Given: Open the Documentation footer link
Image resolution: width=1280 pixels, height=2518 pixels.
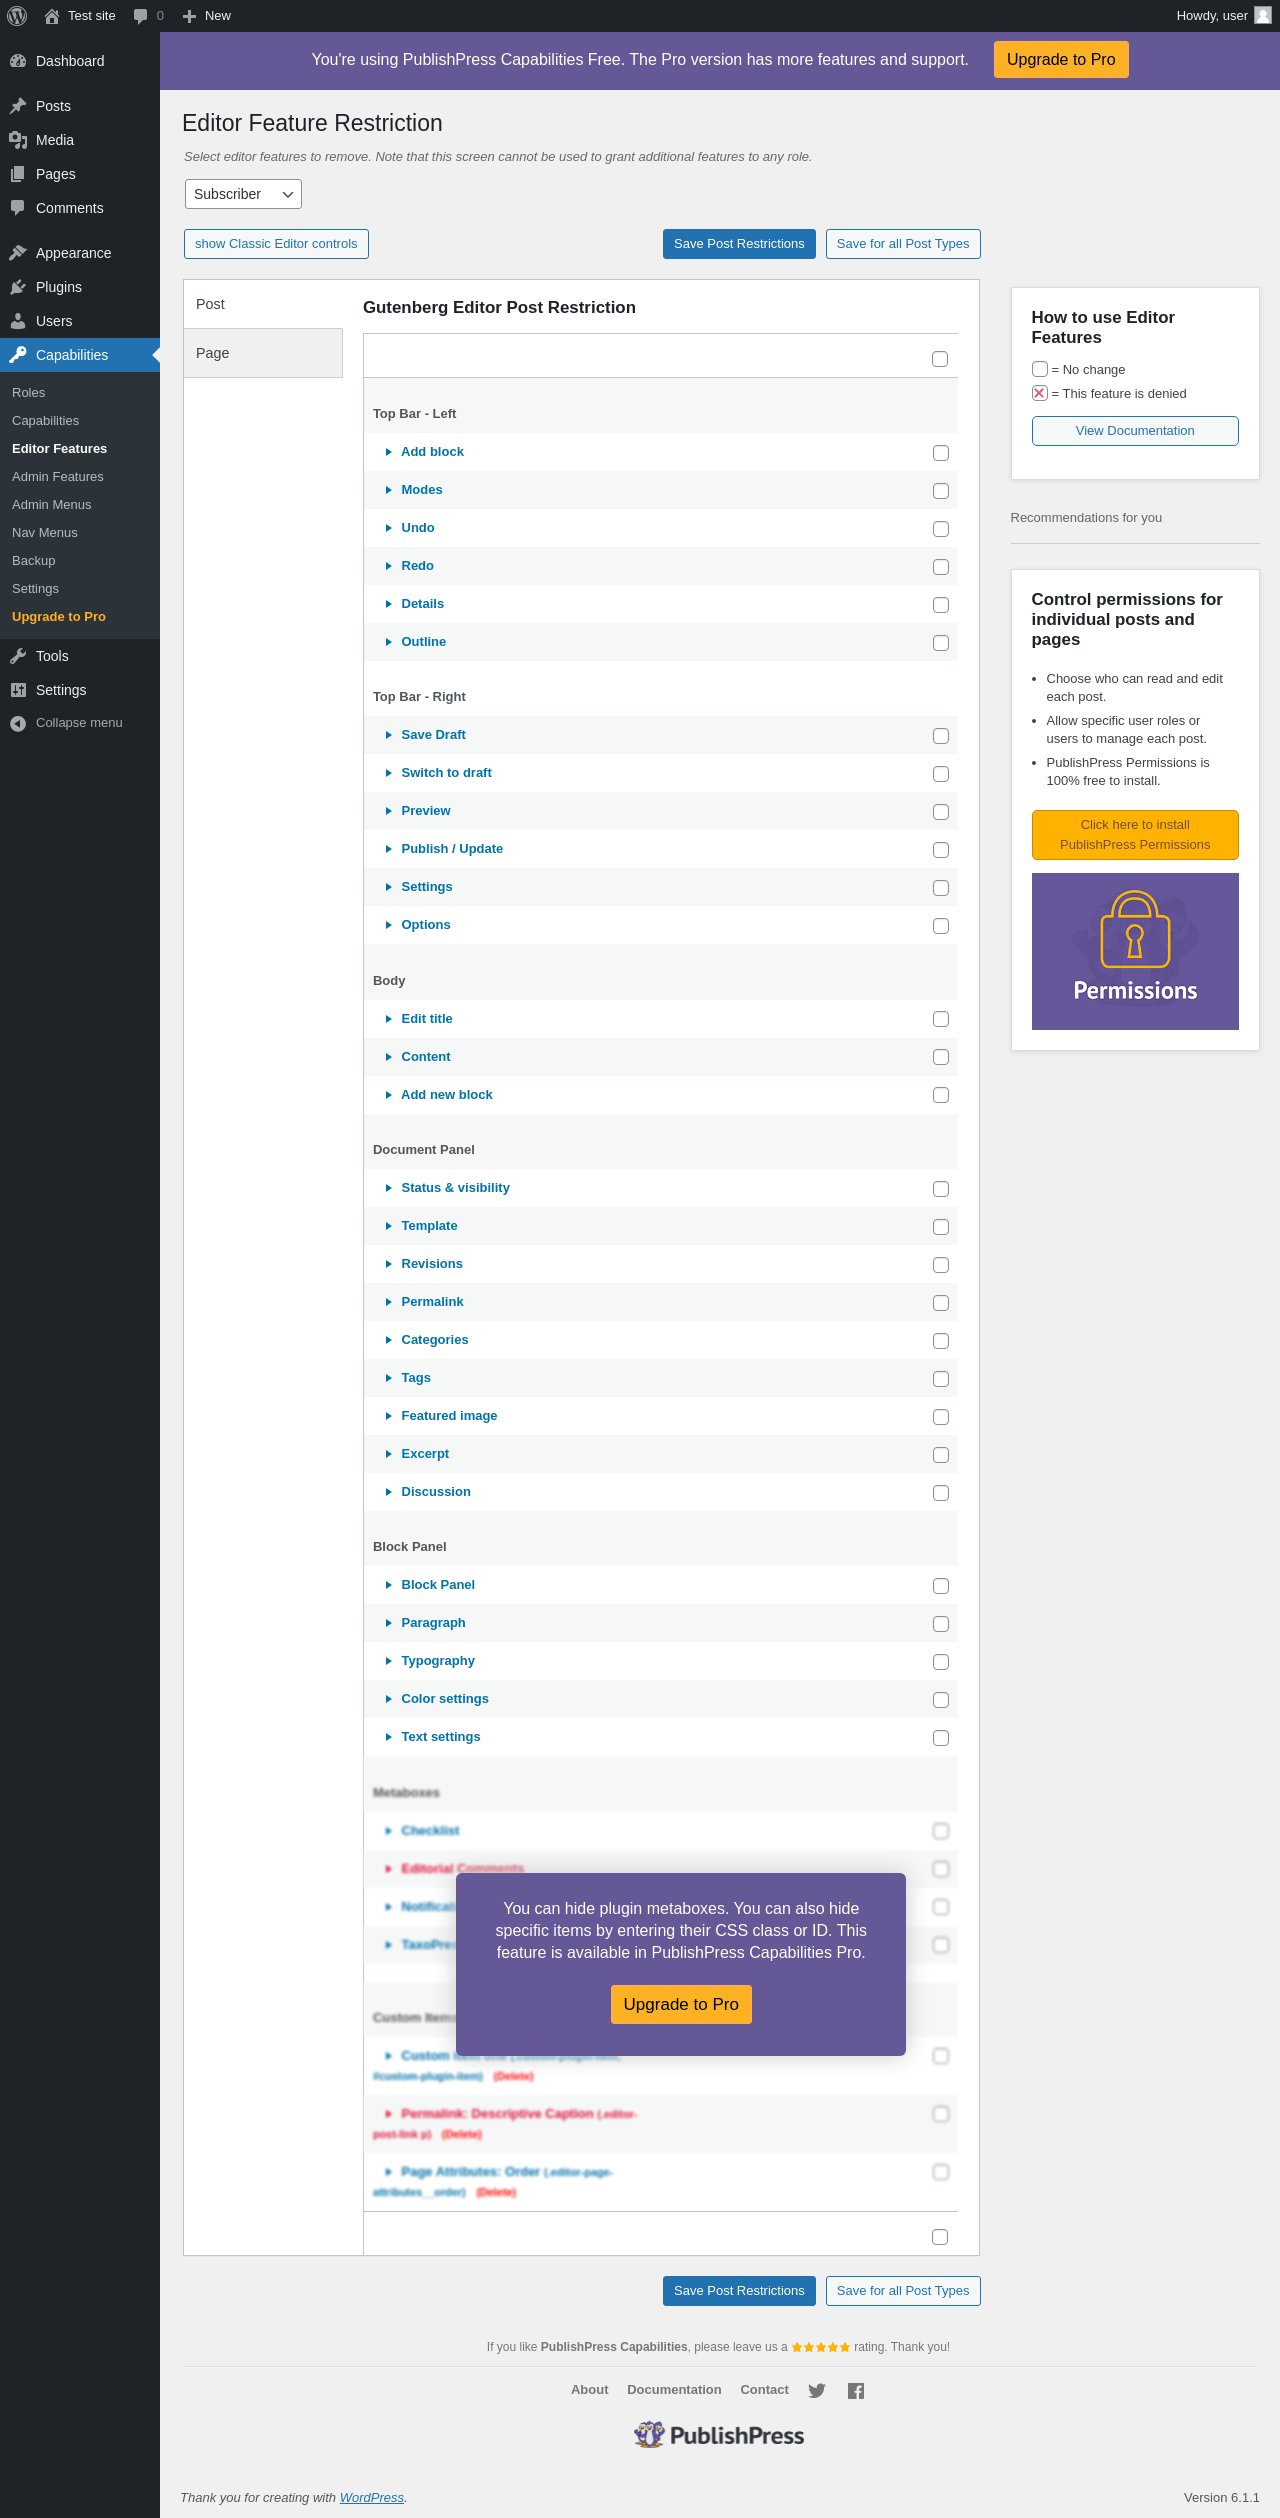Looking at the screenshot, I should coord(674,2389).
